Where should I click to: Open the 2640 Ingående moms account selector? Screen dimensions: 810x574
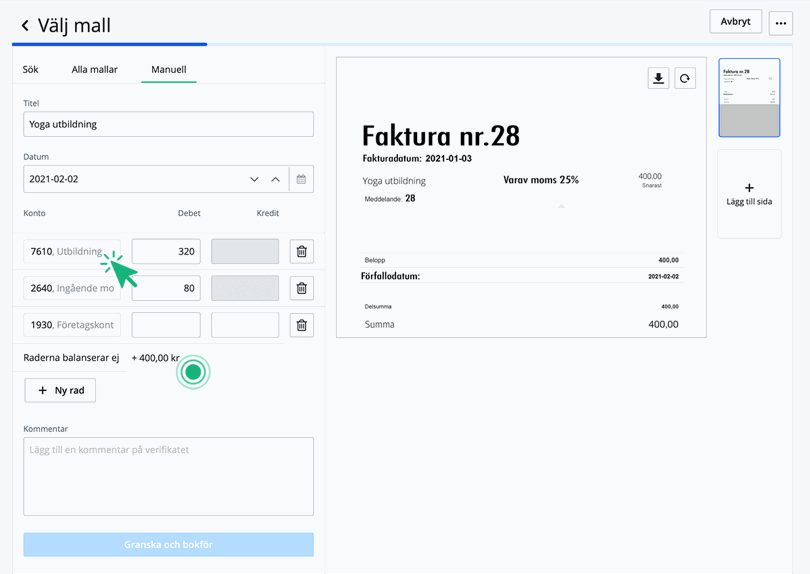coord(71,288)
